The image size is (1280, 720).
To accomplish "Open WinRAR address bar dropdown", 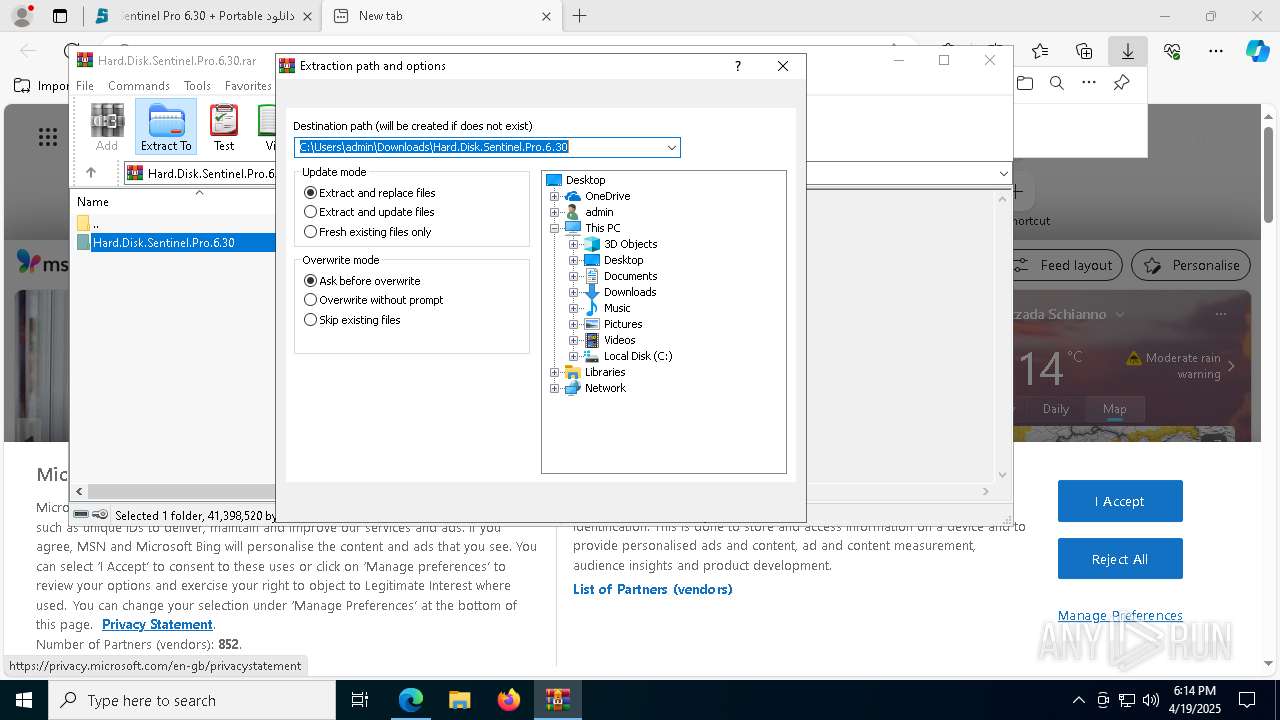I will pos(1003,173).
